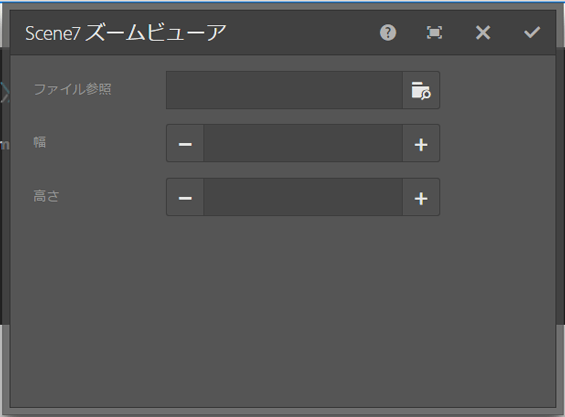Decrease the 幅 value with the minus button
This screenshot has height=417, width=565.
185,143
